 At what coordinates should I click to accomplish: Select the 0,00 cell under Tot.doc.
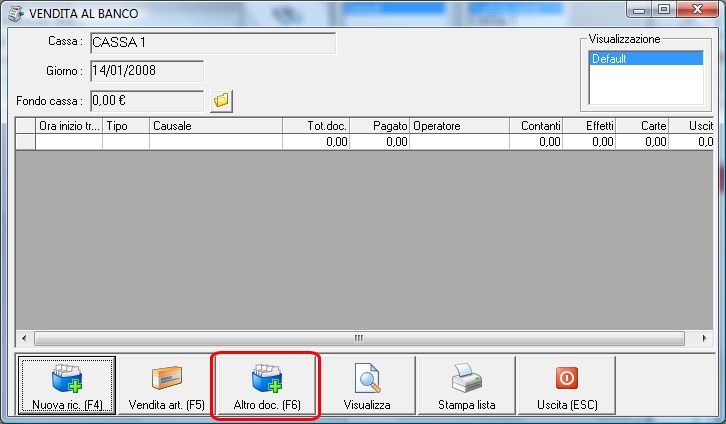coord(316,142)
